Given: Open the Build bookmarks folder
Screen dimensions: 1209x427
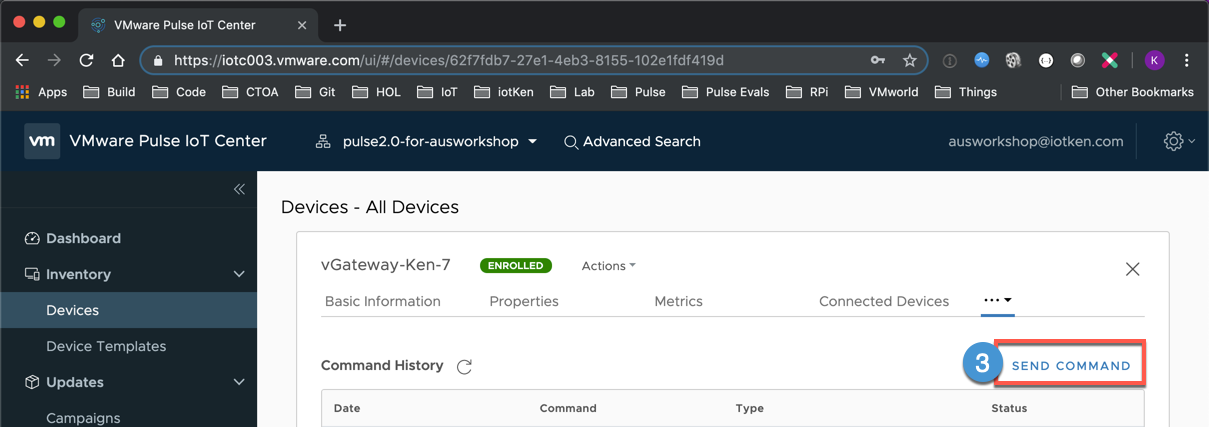Looking at the screenshot, I should click(x=109, y=92).
